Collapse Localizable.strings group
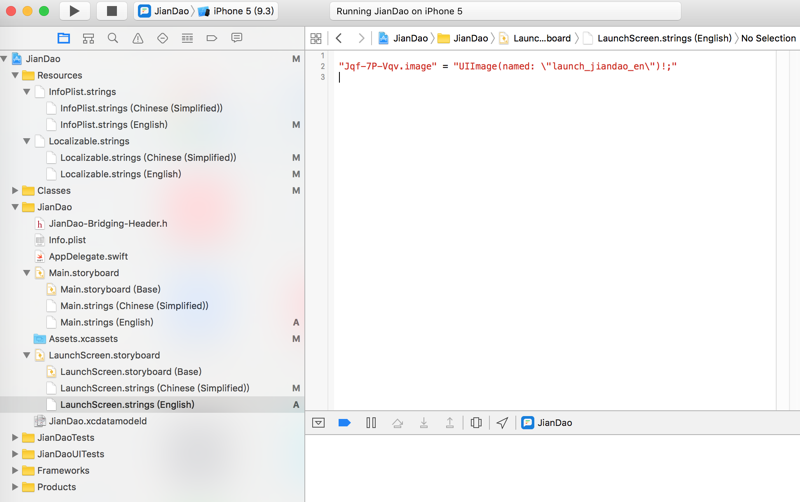 27,141
